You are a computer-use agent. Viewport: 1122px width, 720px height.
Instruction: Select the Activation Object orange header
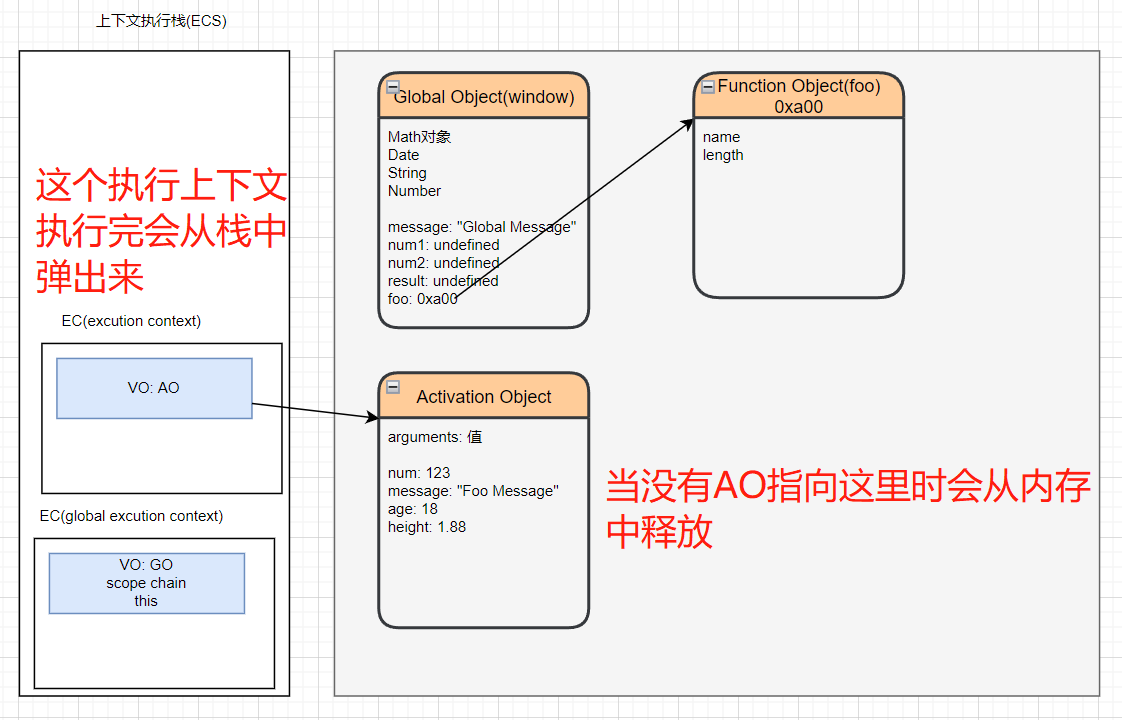click(x=484, y=397)
